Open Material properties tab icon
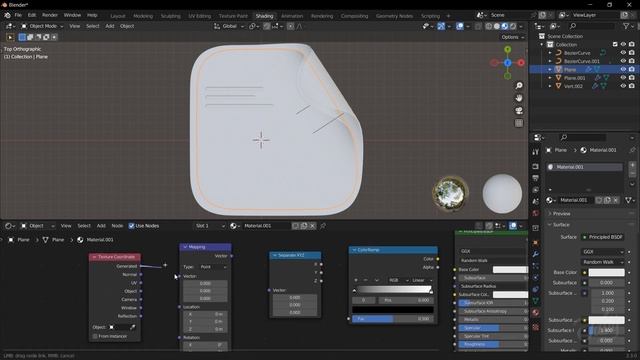This screenshot has width=640, height=360. point(536,313)
